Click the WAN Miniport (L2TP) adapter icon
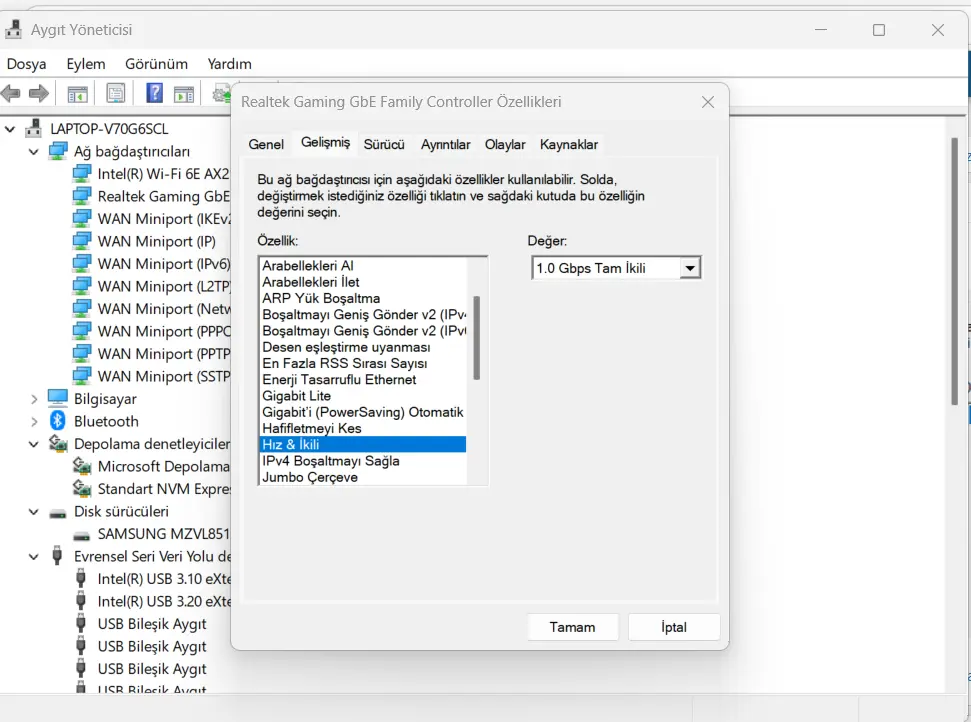971x722 pixels. [82, 285]
